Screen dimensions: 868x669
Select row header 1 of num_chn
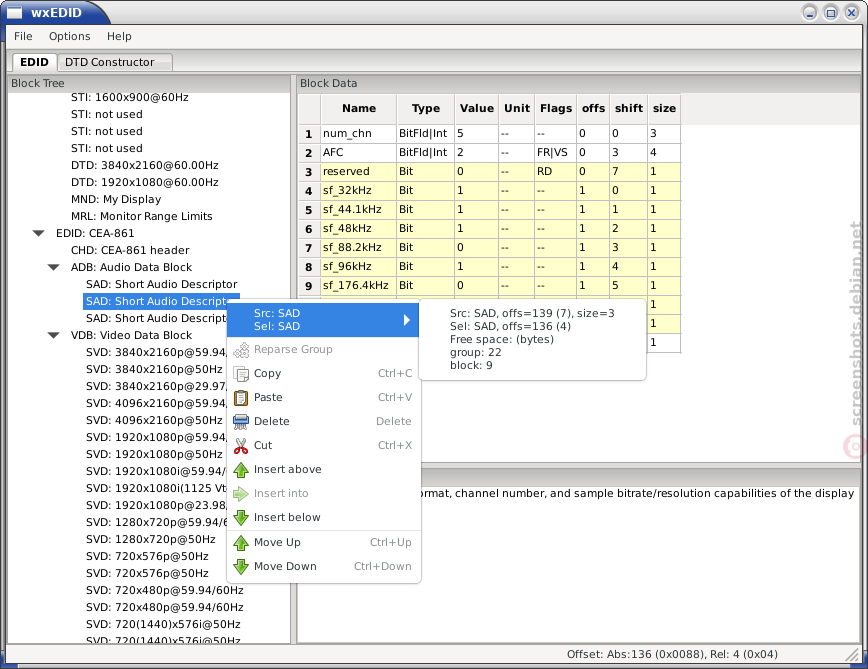click(x=309, y=134)
